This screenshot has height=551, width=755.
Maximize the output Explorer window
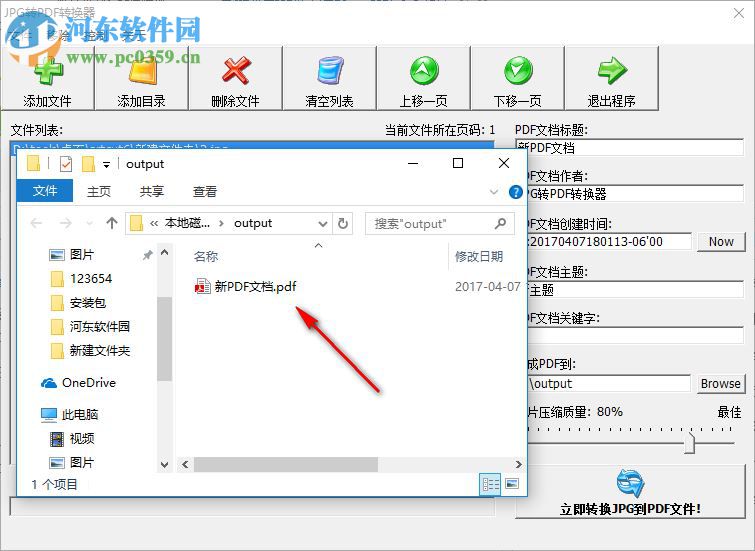coord(458,163)
